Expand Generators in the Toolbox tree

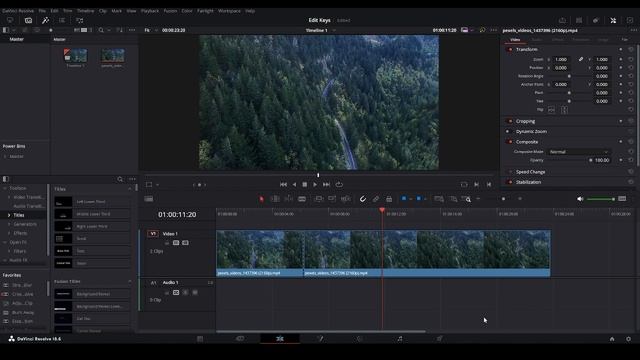[x=9, y=224]
